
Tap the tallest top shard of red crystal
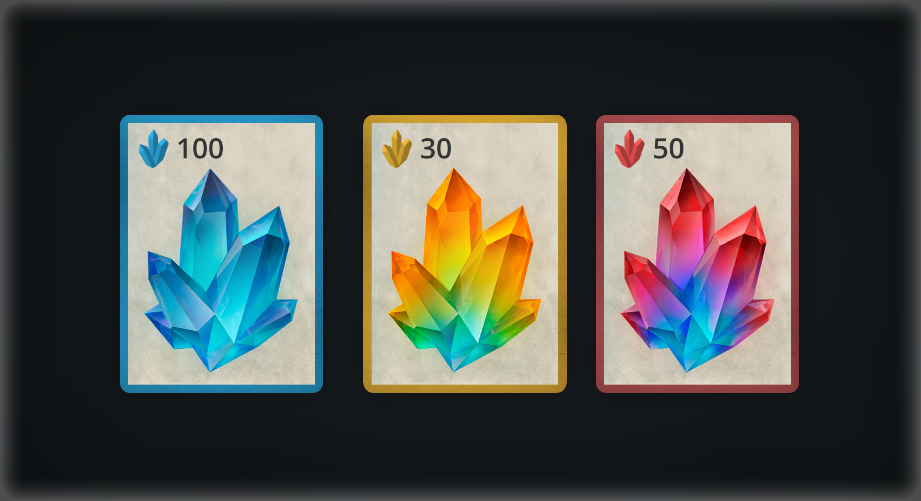tap(686, 223)
